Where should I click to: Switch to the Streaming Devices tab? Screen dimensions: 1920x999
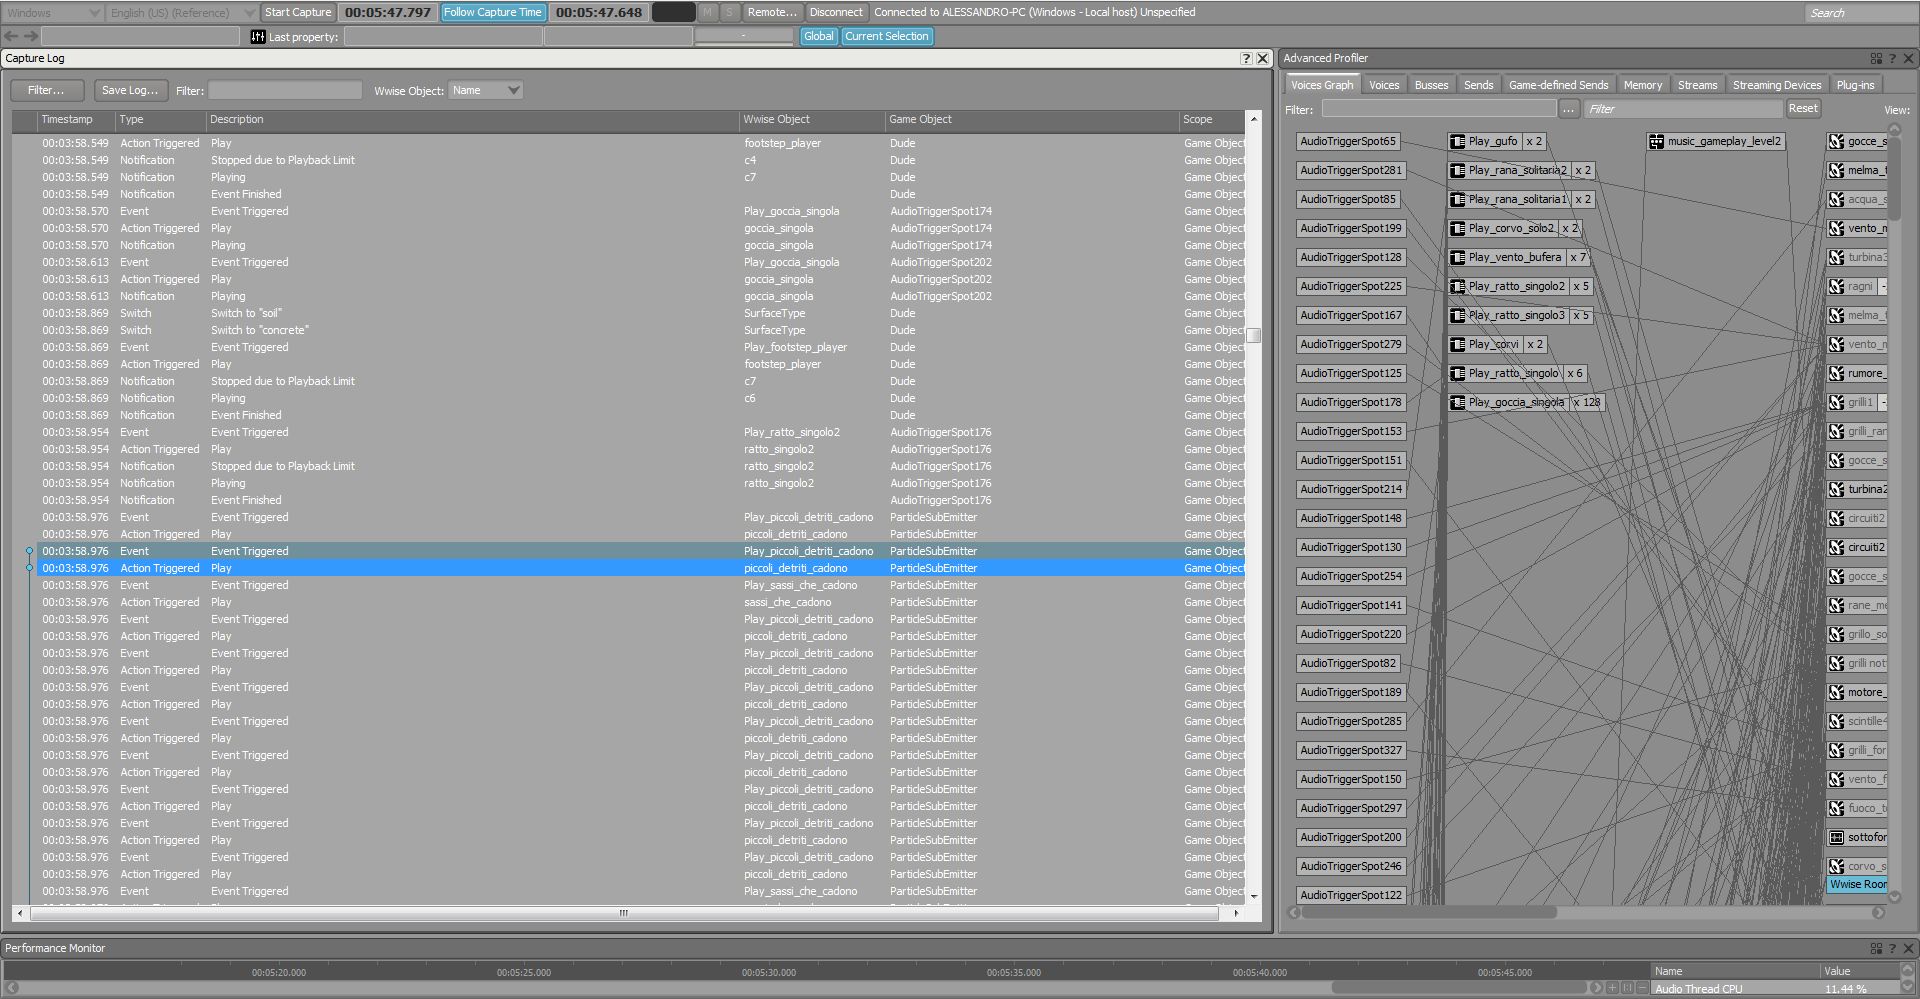[x=1776, y=85]
